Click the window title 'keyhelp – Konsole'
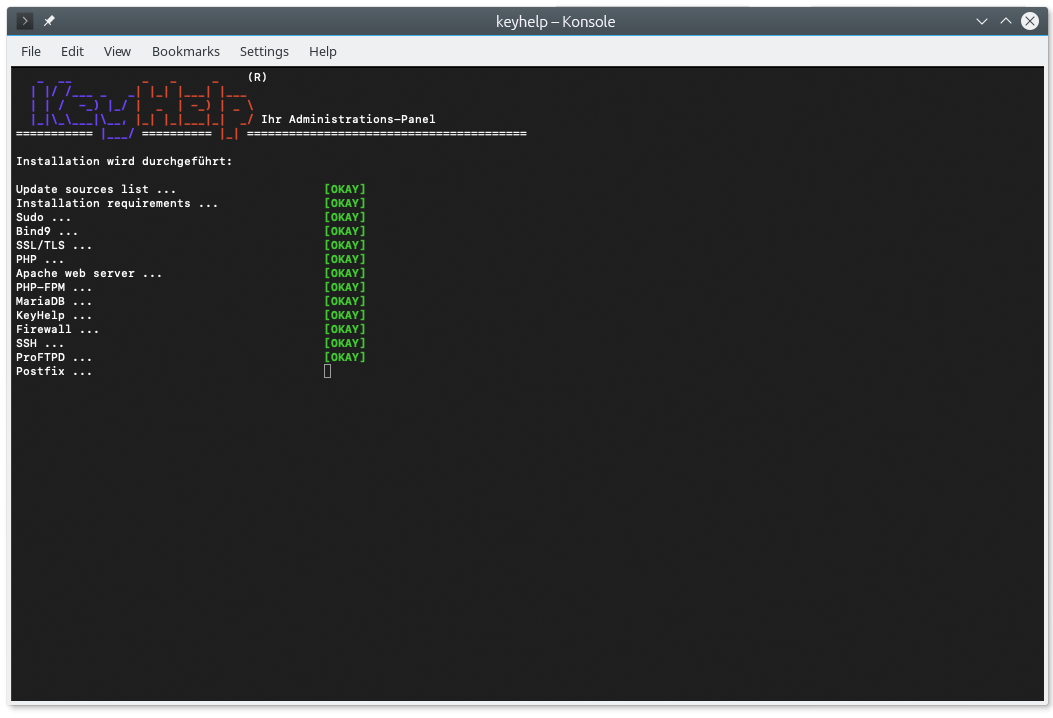1053x718 pixels. coord(555,21)
